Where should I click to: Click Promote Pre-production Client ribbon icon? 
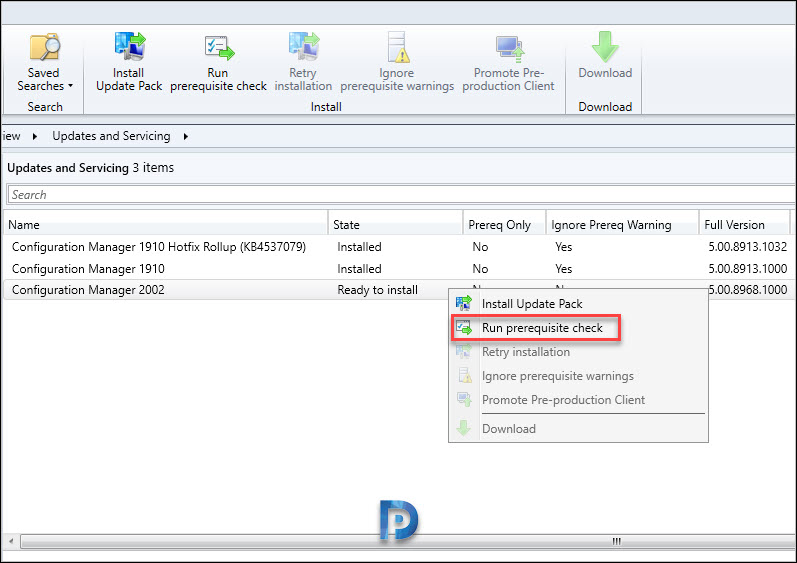point(510,48)
